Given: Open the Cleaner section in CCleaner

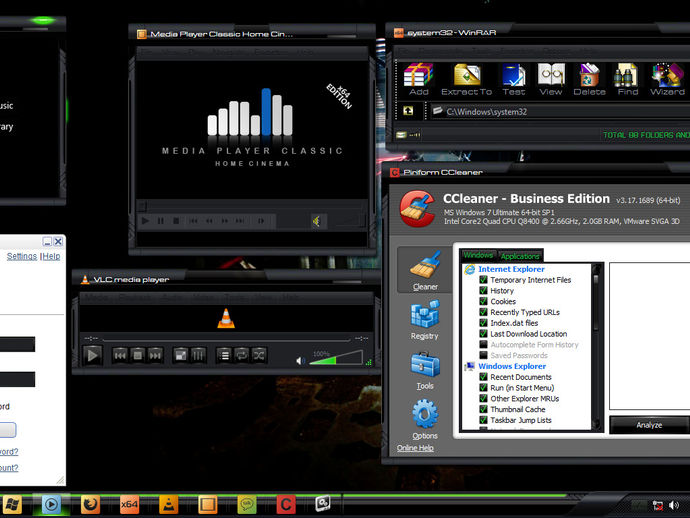Looking at the screenshot, I should [x=425, y=270].
